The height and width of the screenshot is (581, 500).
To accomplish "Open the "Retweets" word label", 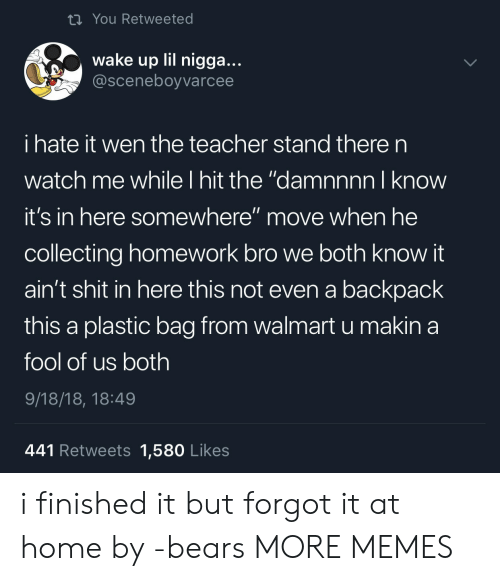I will tap(95, 451).
